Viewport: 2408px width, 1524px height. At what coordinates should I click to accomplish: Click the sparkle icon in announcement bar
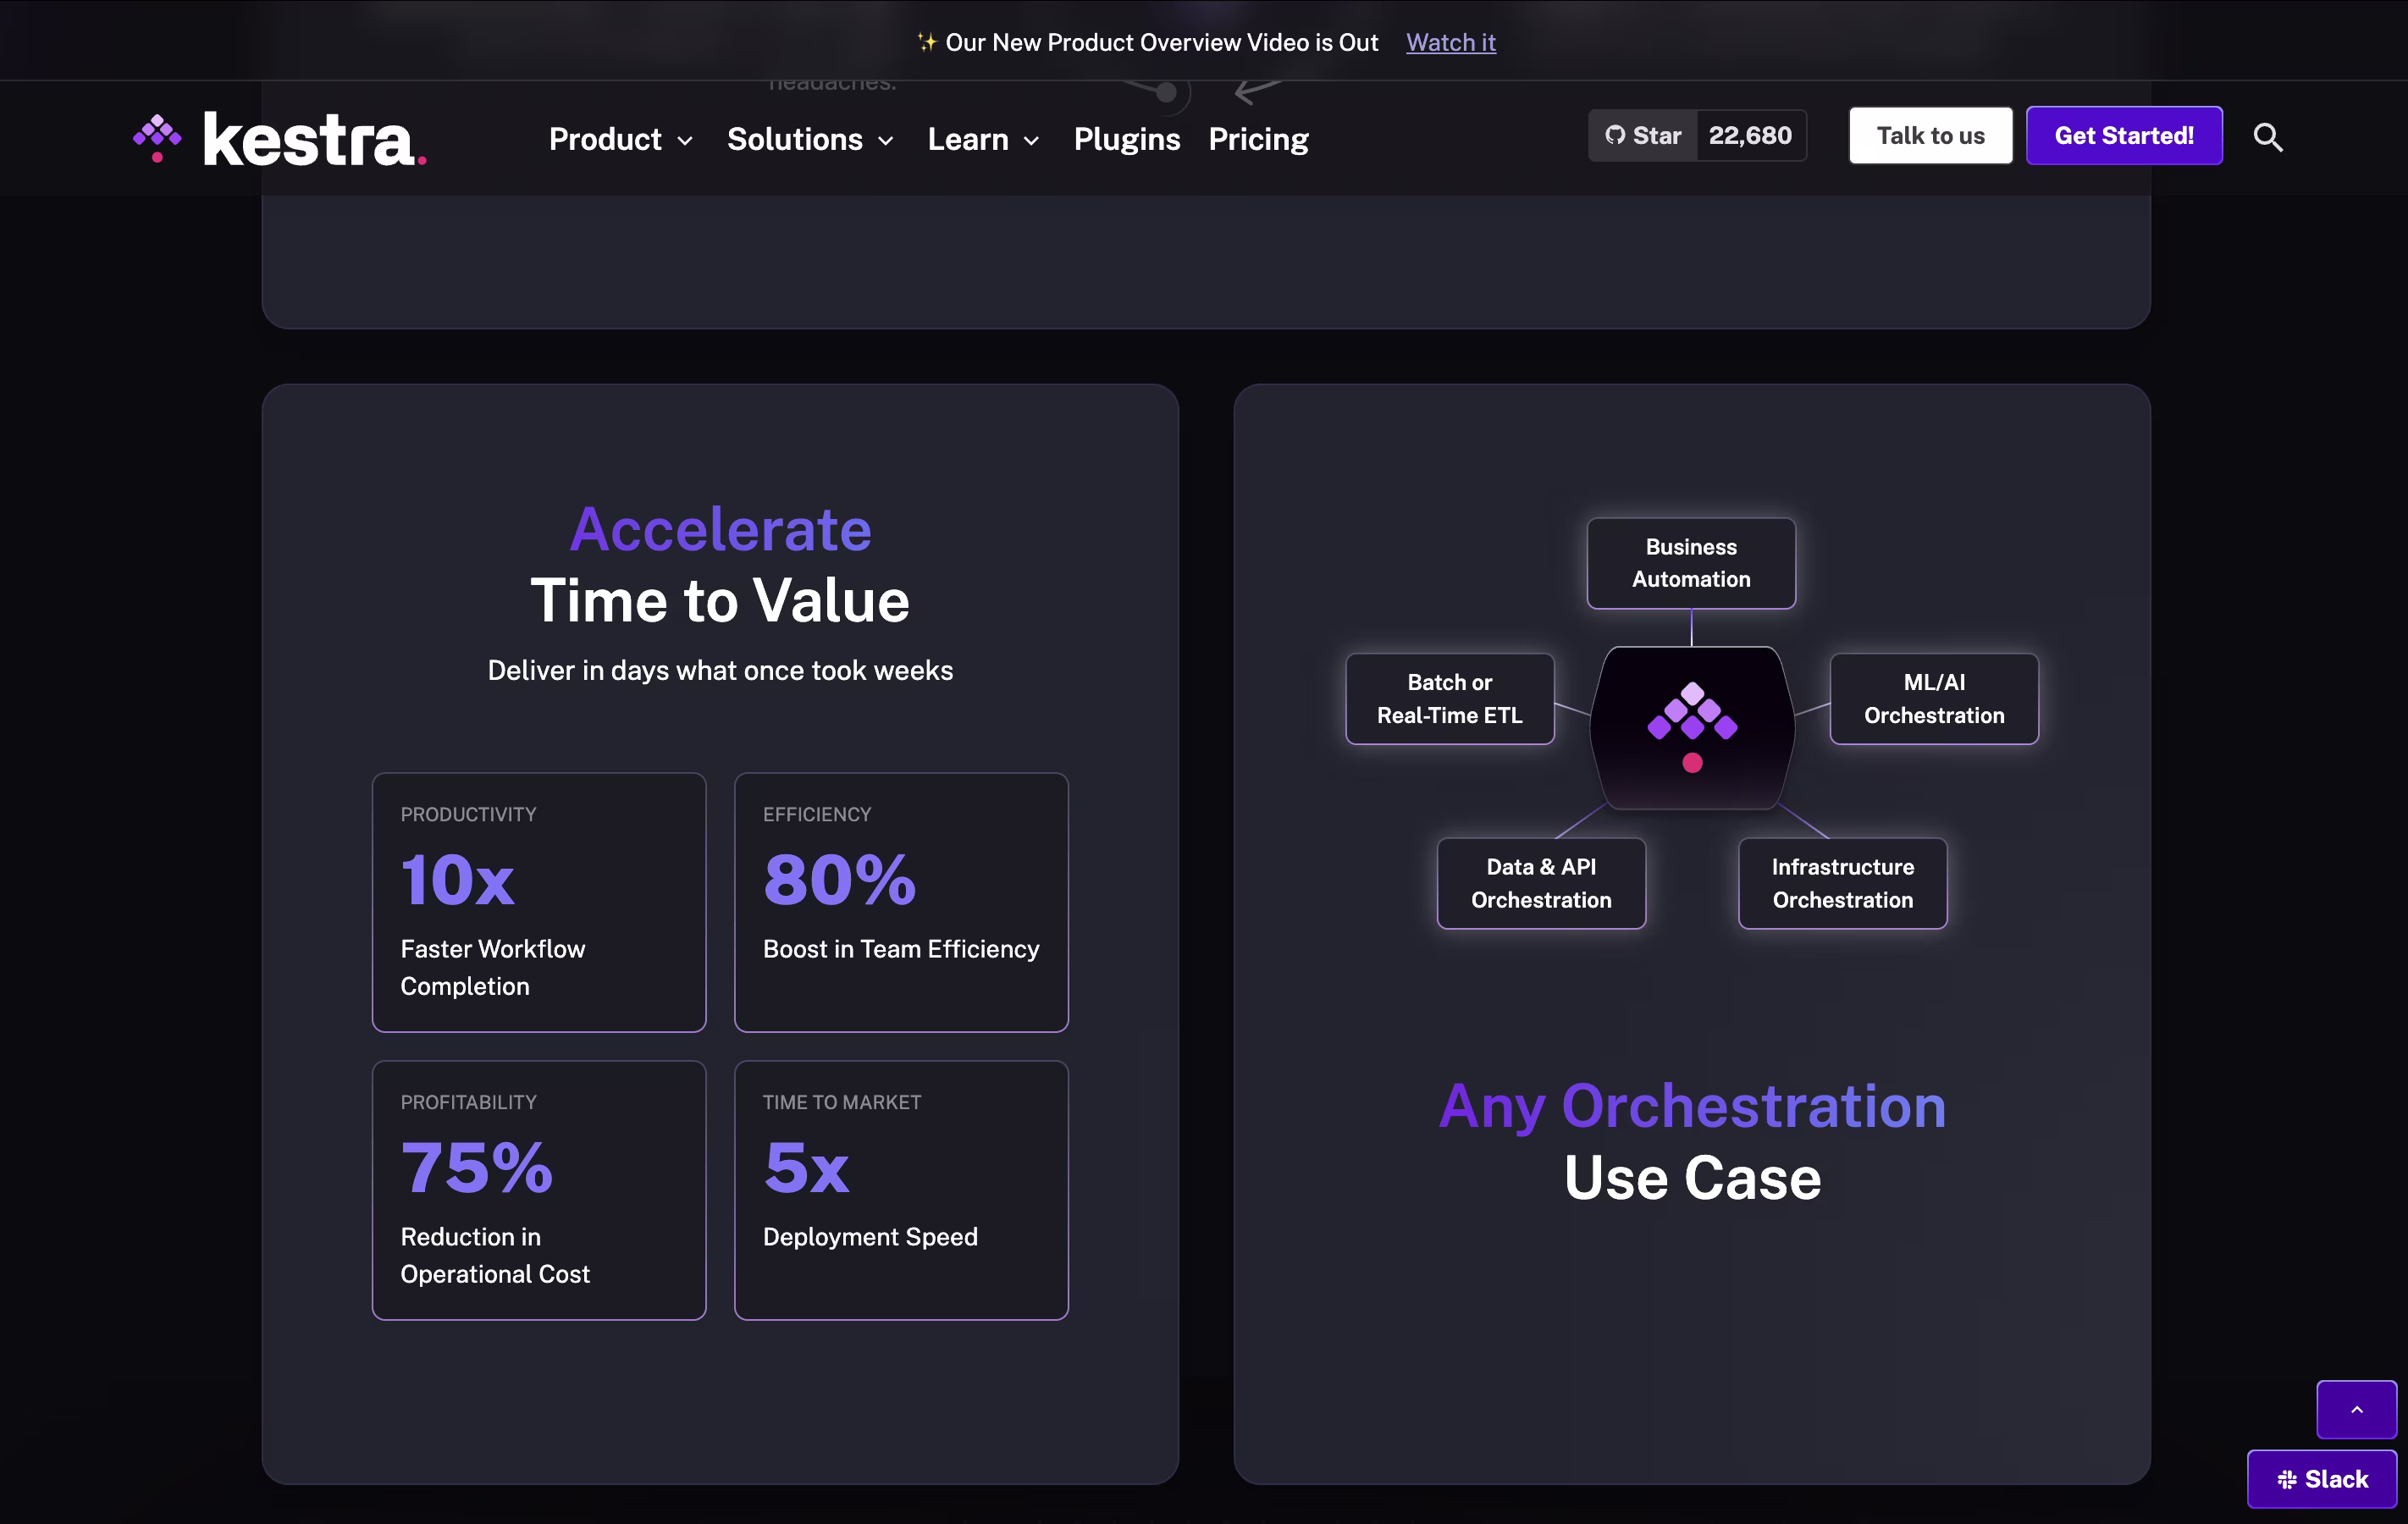coord(926,42)
